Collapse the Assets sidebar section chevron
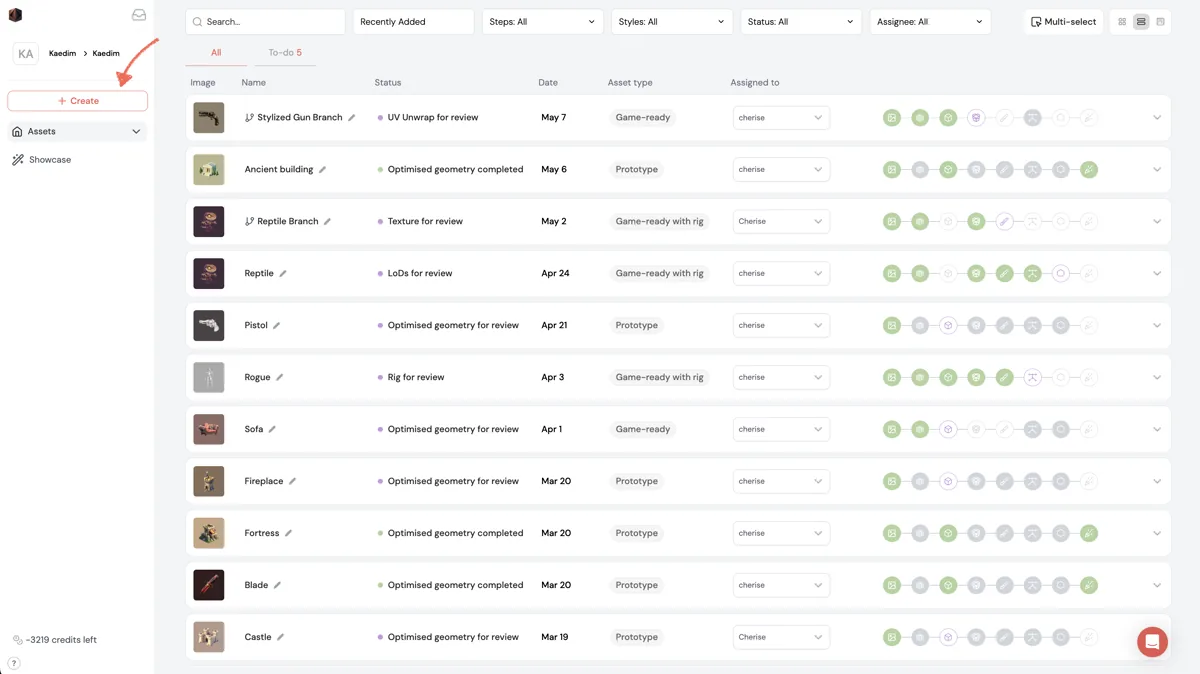The image size is (1200, 674). [x=136, y=132]
